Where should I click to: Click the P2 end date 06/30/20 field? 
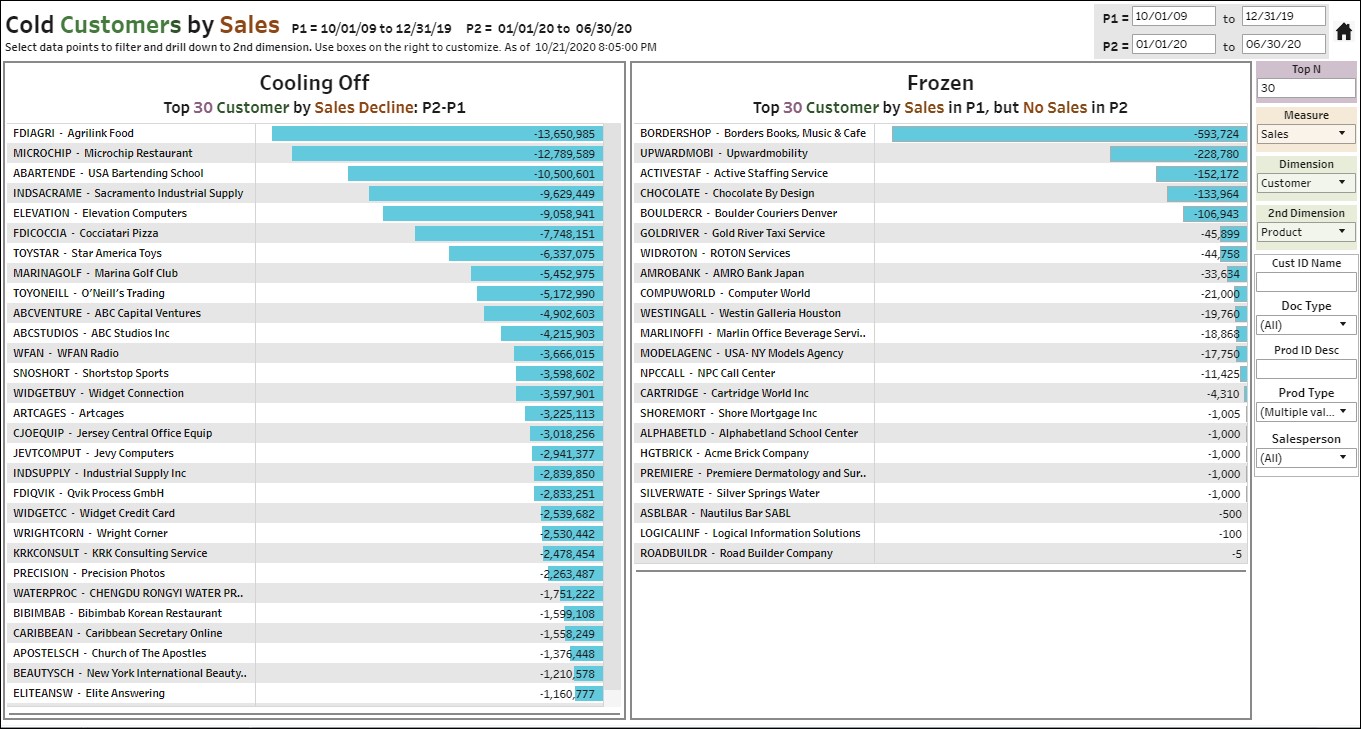pos(1283,45)
